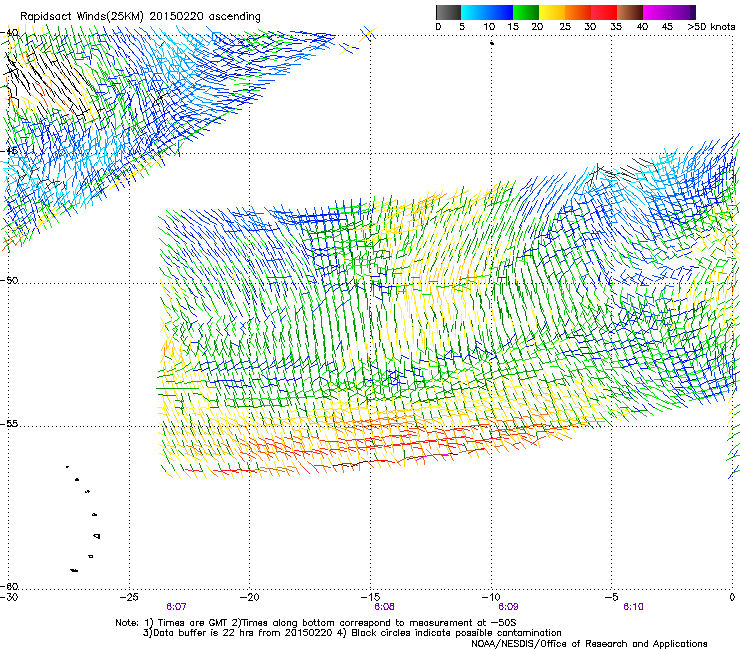
Task: Click the '>50 knots' legend label
Action: 711,27
